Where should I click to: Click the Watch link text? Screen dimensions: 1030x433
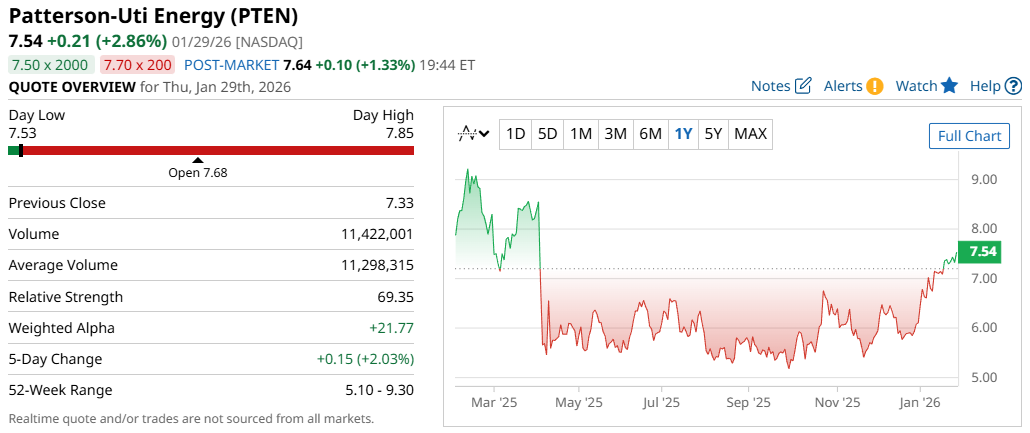point(916,86)
